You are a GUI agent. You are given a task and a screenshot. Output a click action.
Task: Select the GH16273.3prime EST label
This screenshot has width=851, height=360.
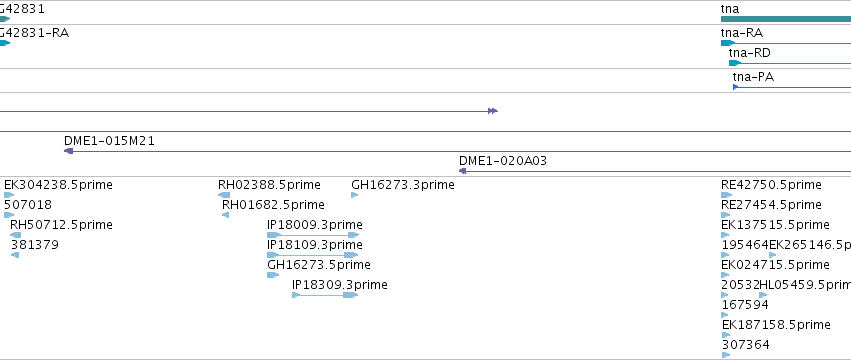coord(403,185)
